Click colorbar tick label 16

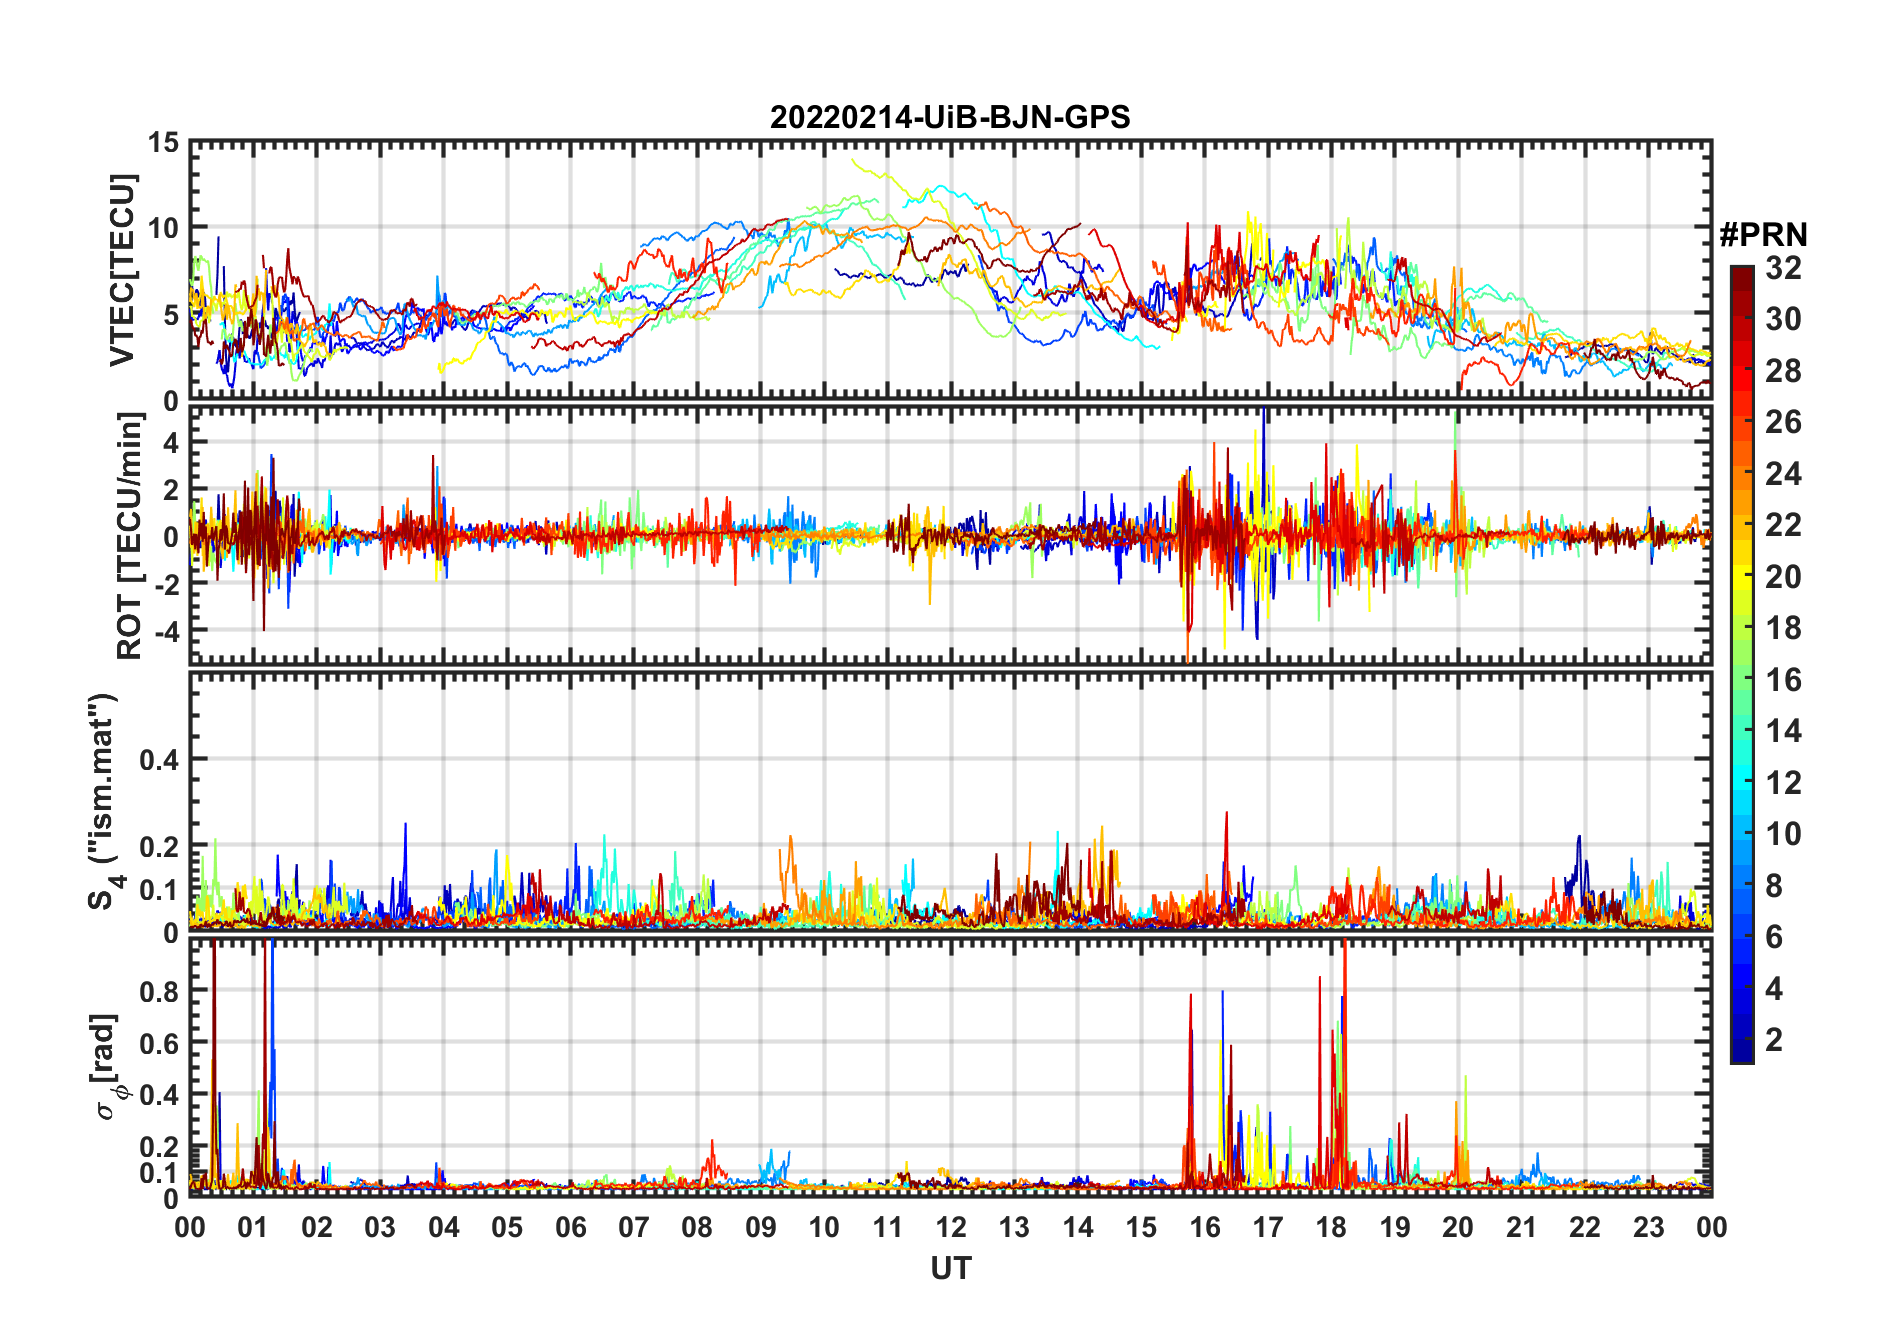tap(1783, 680)
